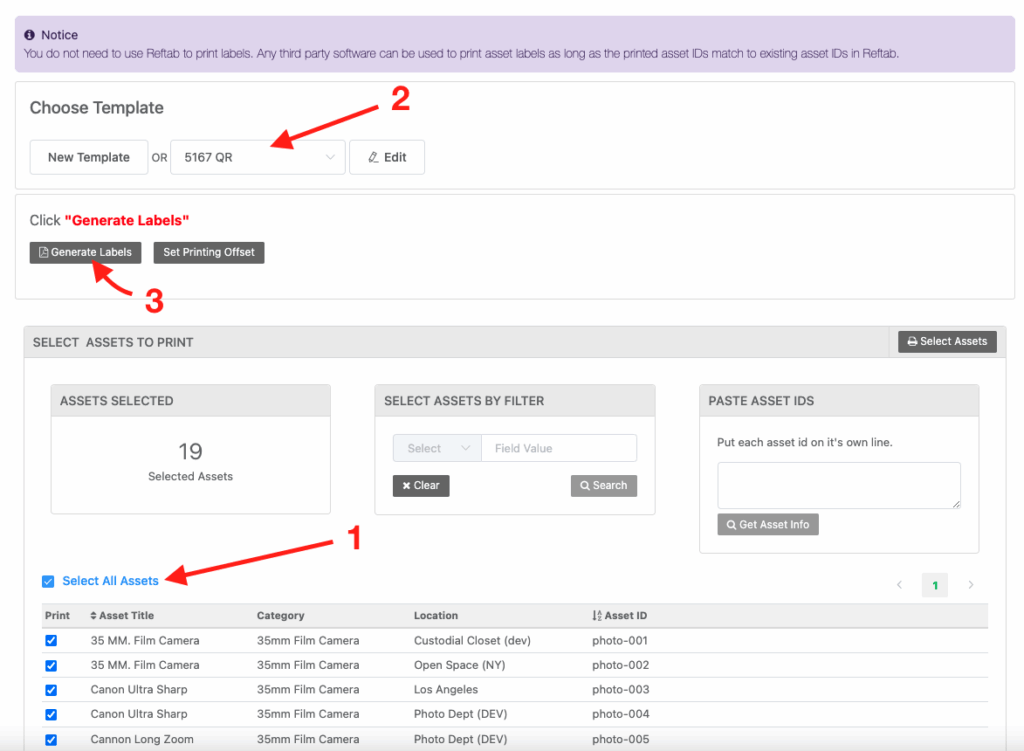Viewport: 1024px width, 751px height.
Task: Open the Set Printing Offset dialog
Action: 208,252
